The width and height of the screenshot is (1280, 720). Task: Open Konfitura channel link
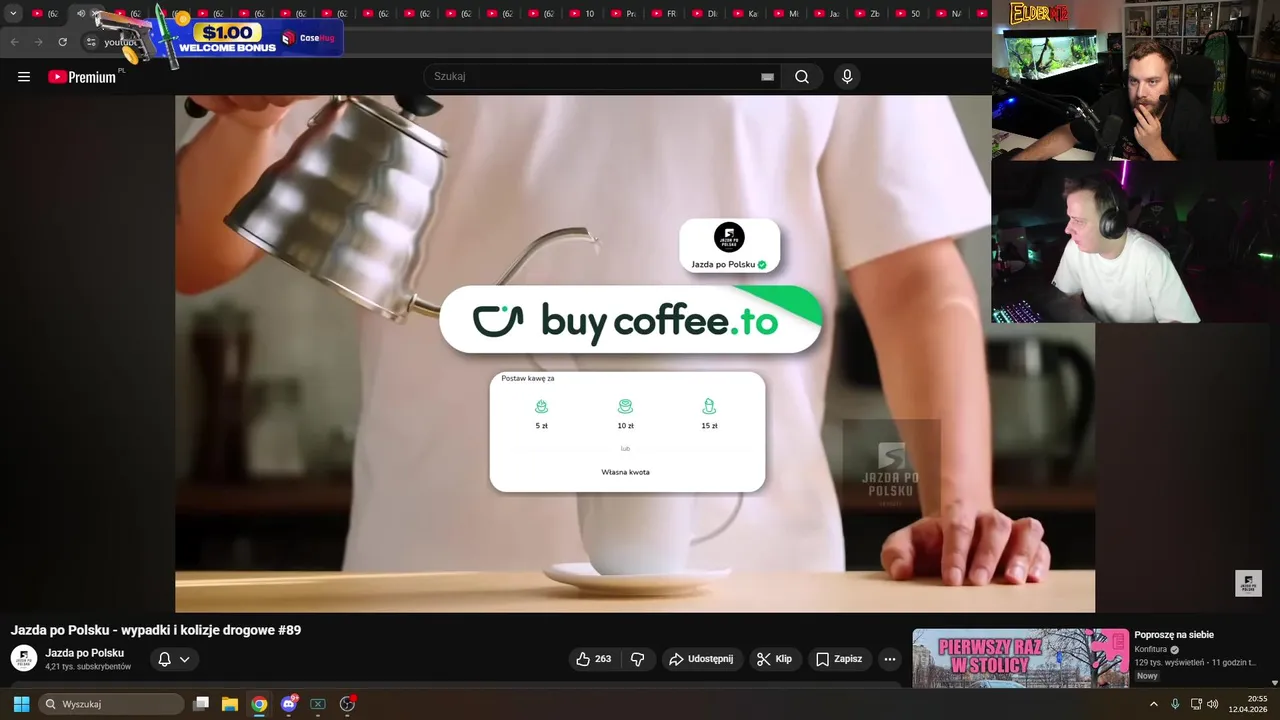(x=1151, y=649)
